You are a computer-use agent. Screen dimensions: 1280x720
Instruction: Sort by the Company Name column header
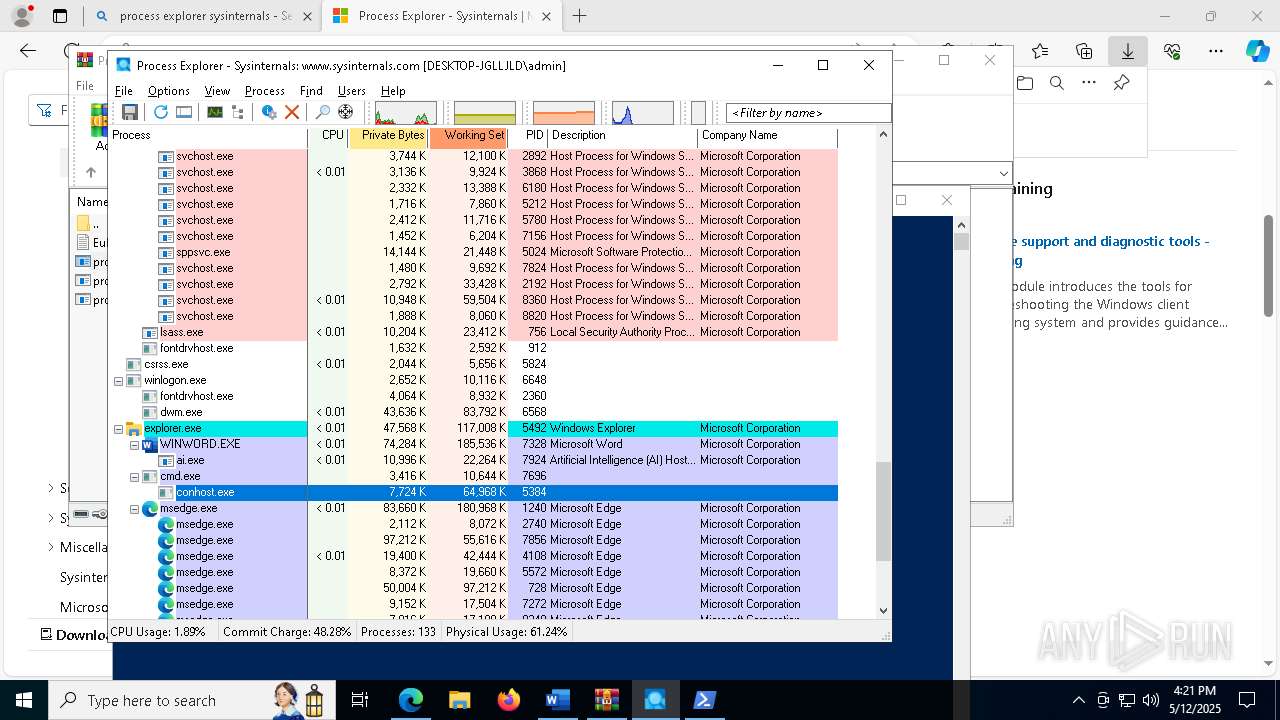tap(767, 136)
